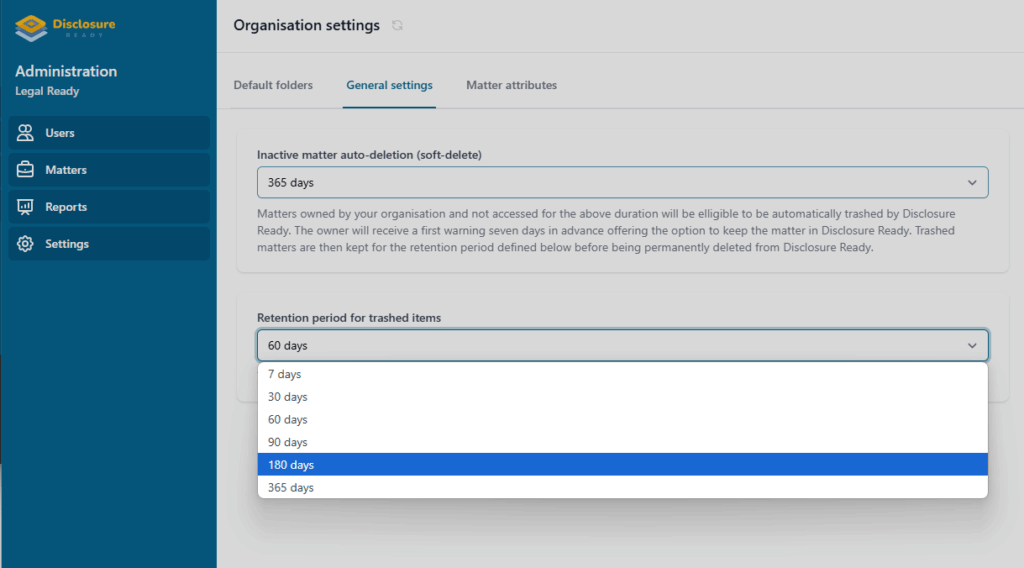
Task: Click the Users icon in sidebar
Action: coord(26,133)
